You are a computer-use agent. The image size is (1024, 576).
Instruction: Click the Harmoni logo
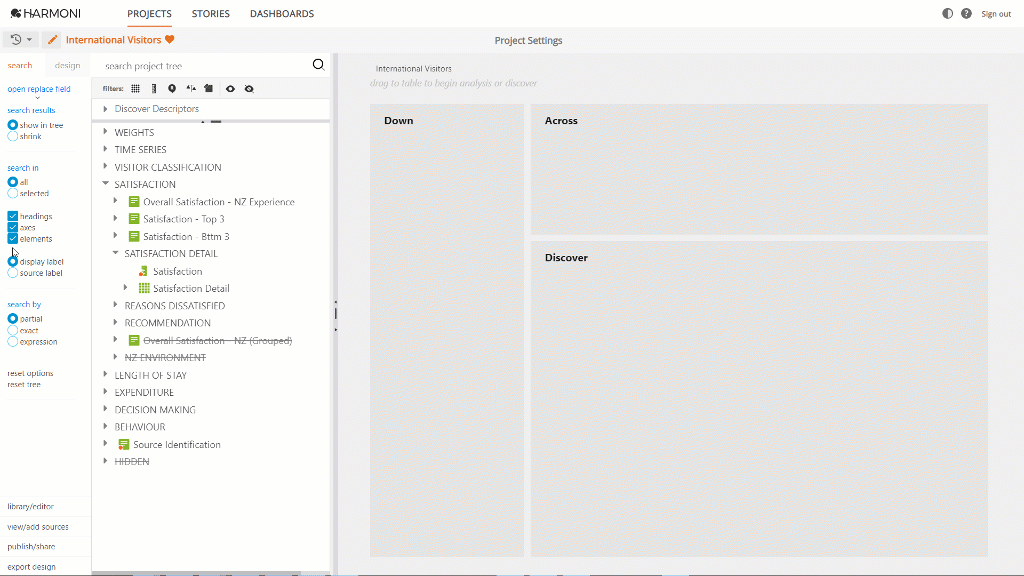tap(46, 13)
